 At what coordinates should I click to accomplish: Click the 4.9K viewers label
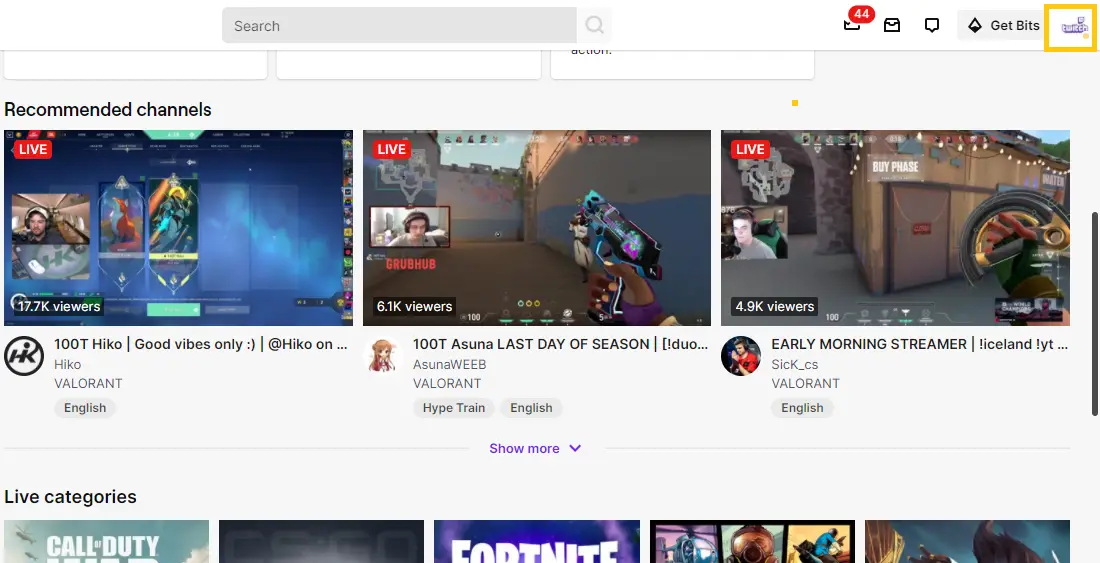click(774, 306)
